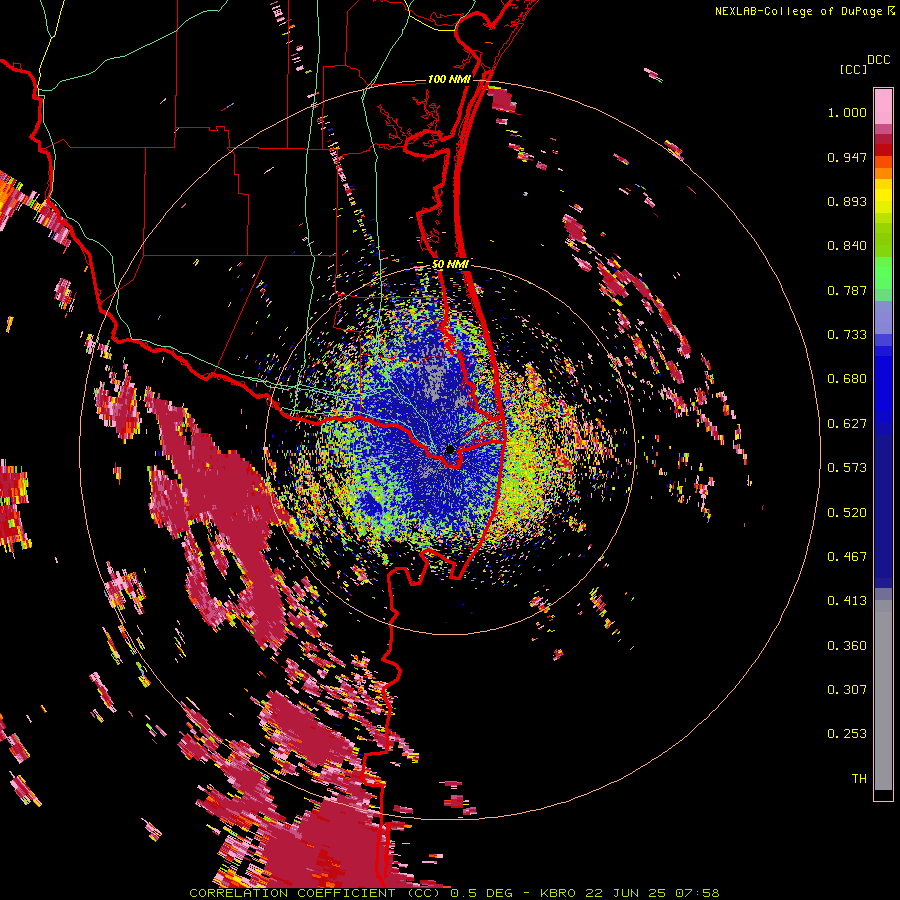
Task: Click the bright green segment of color bar
Action: (883, 272)
